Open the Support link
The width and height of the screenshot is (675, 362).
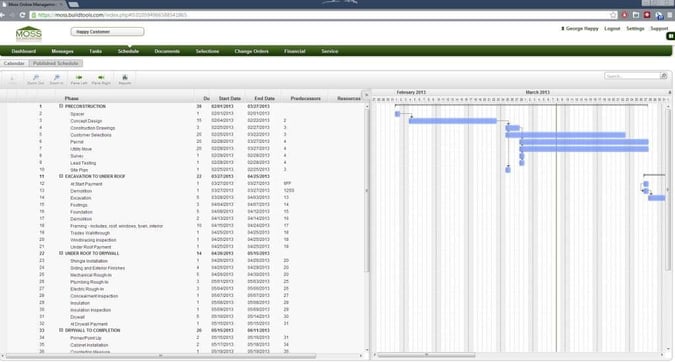(x=659, y=28)
